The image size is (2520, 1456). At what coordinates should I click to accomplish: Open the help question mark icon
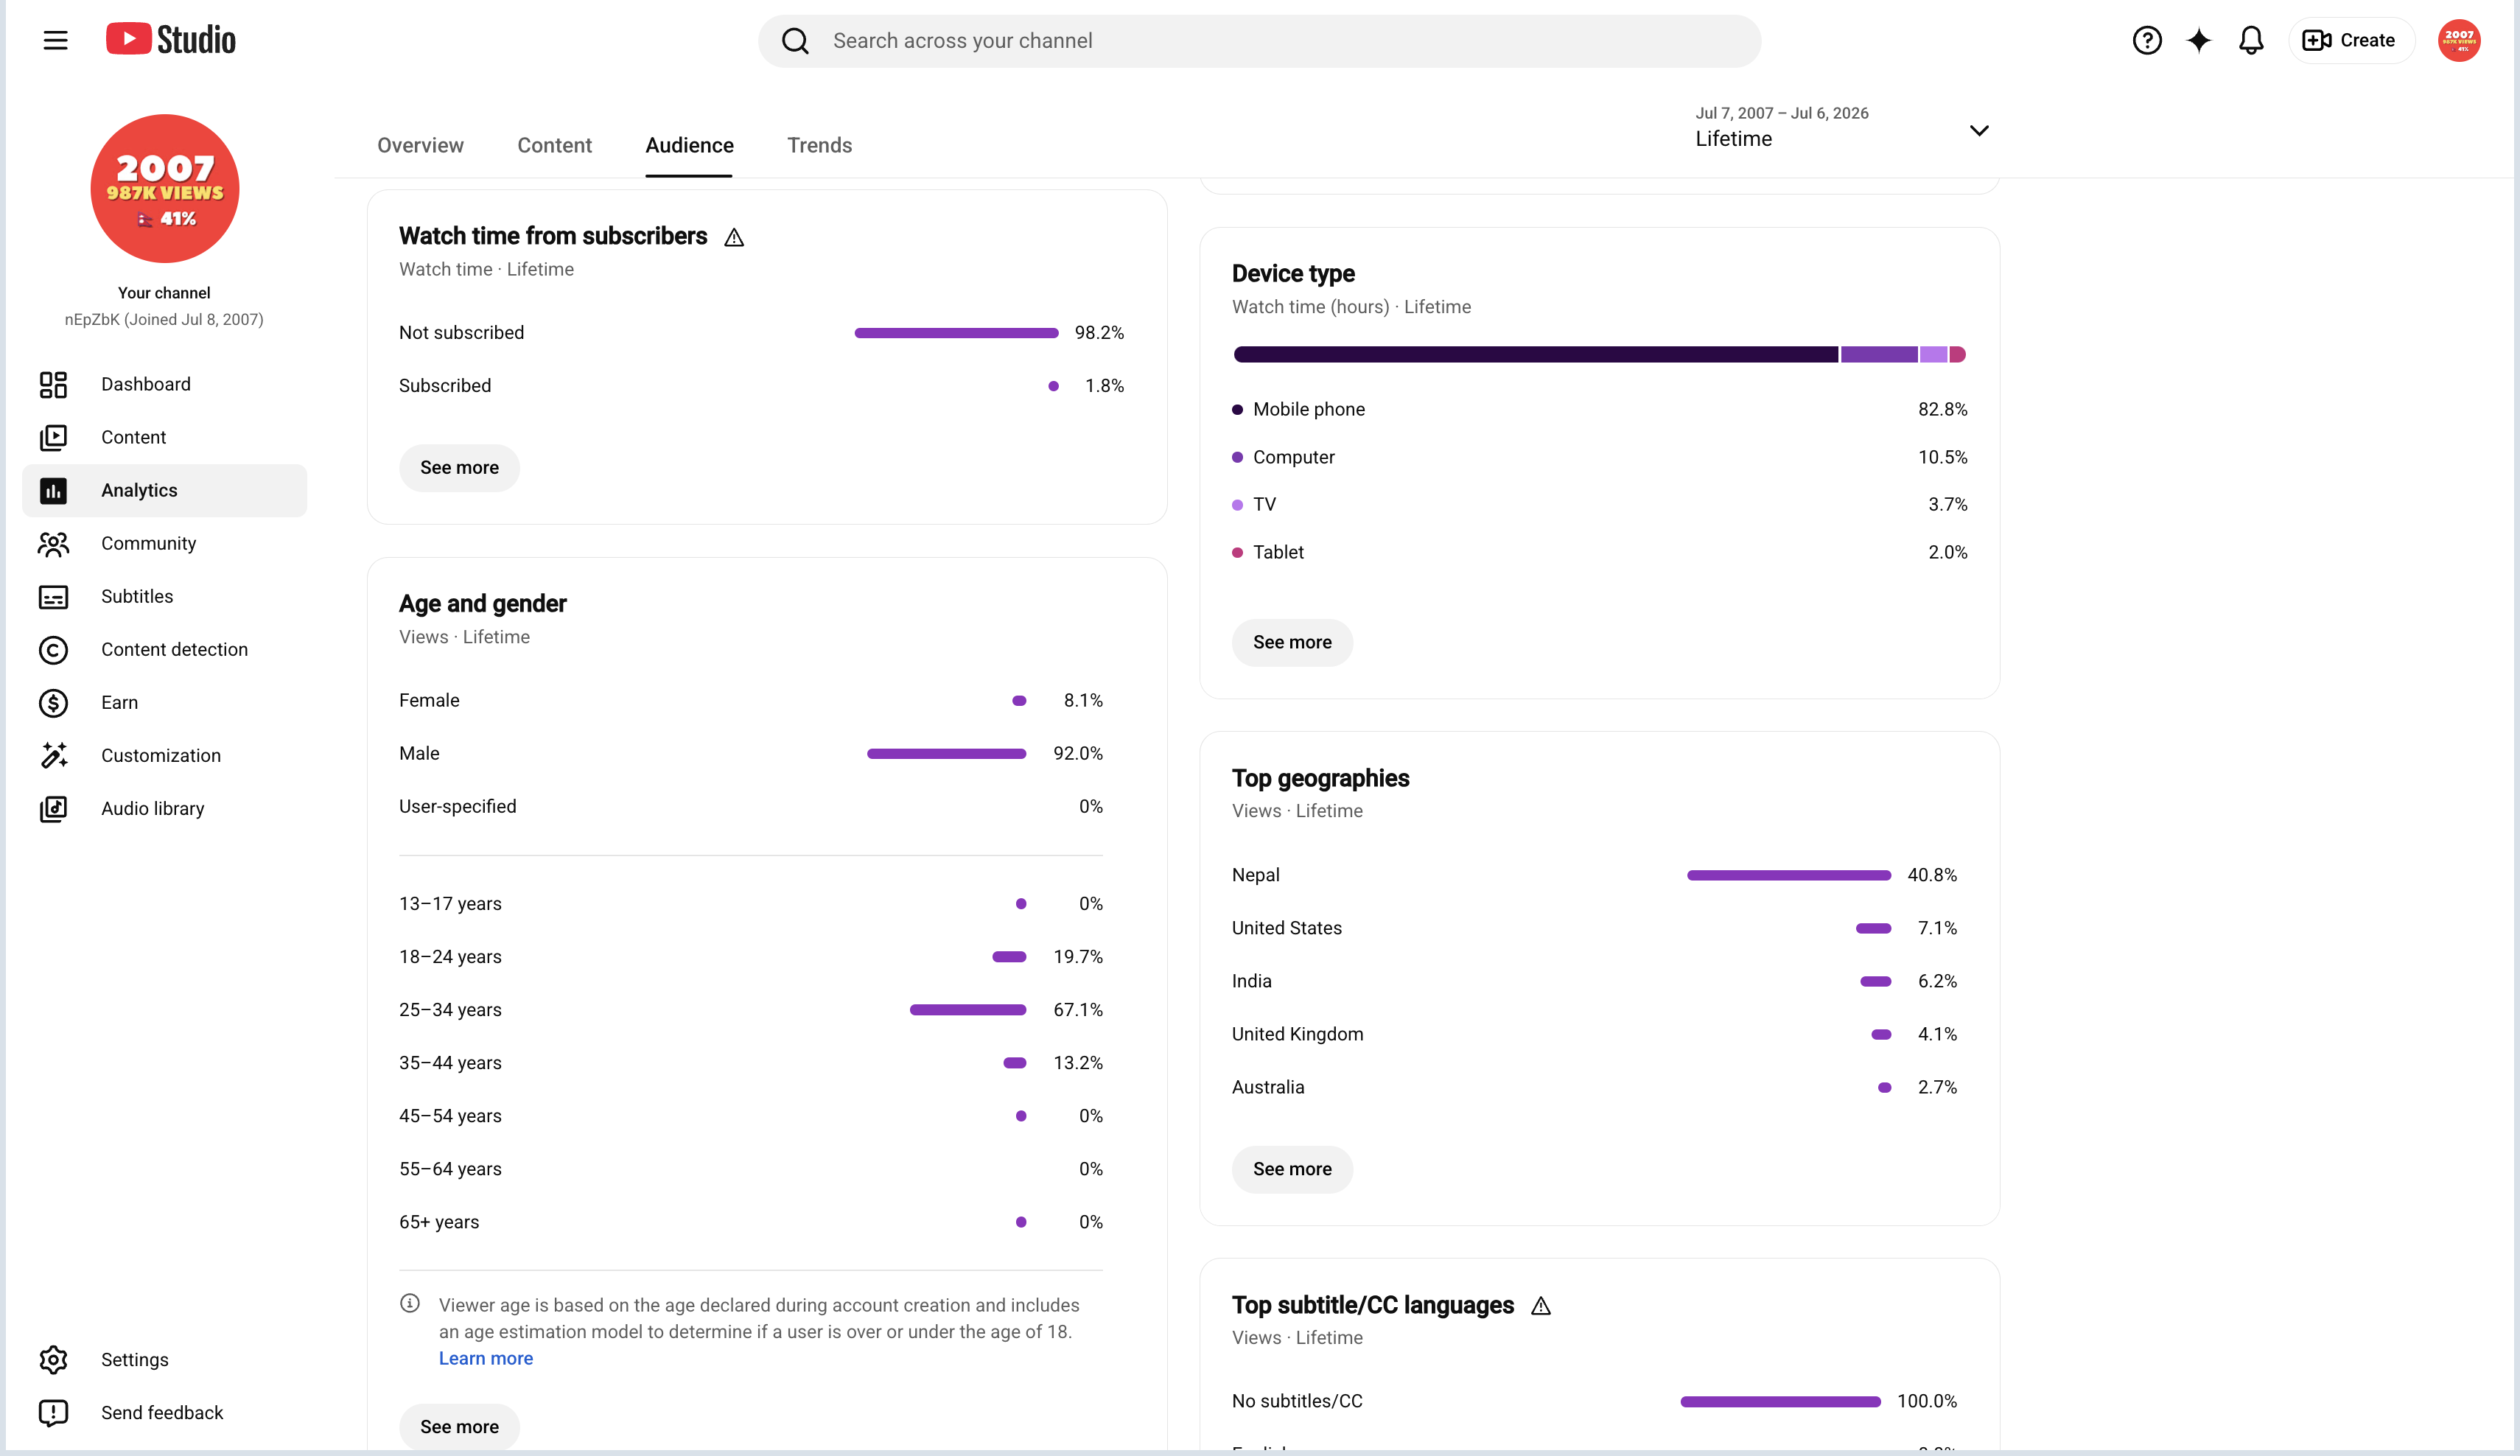point(2146,40)
